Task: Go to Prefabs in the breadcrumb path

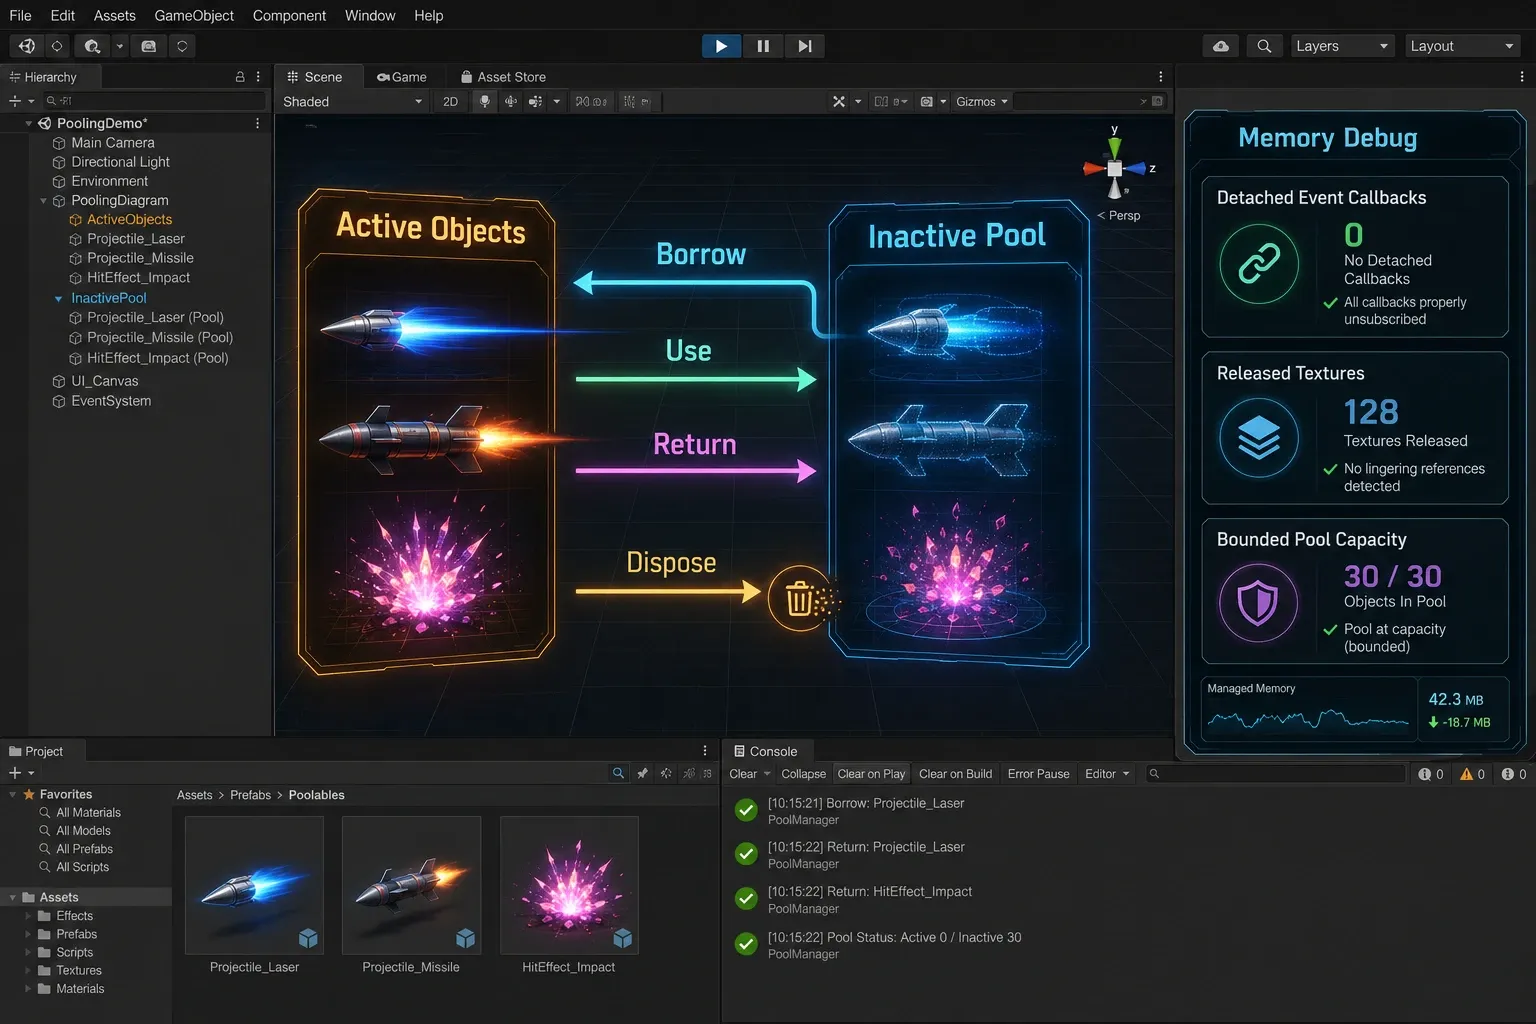Action: (x=250, y=795)
